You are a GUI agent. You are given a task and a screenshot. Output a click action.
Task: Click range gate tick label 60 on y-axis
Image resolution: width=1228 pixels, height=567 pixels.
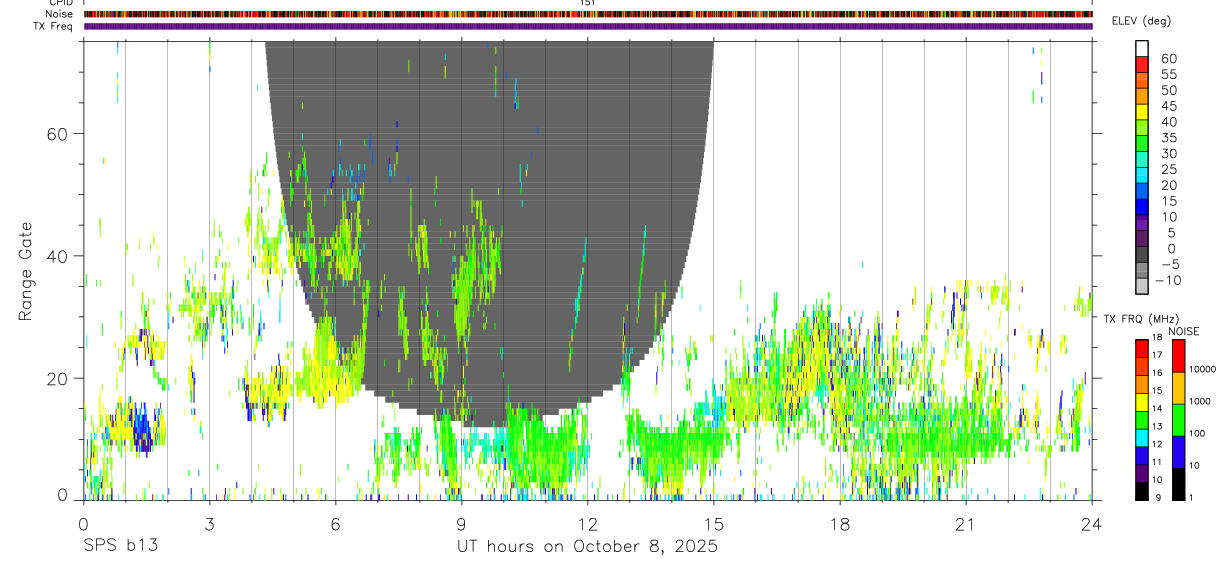point(59,133)
